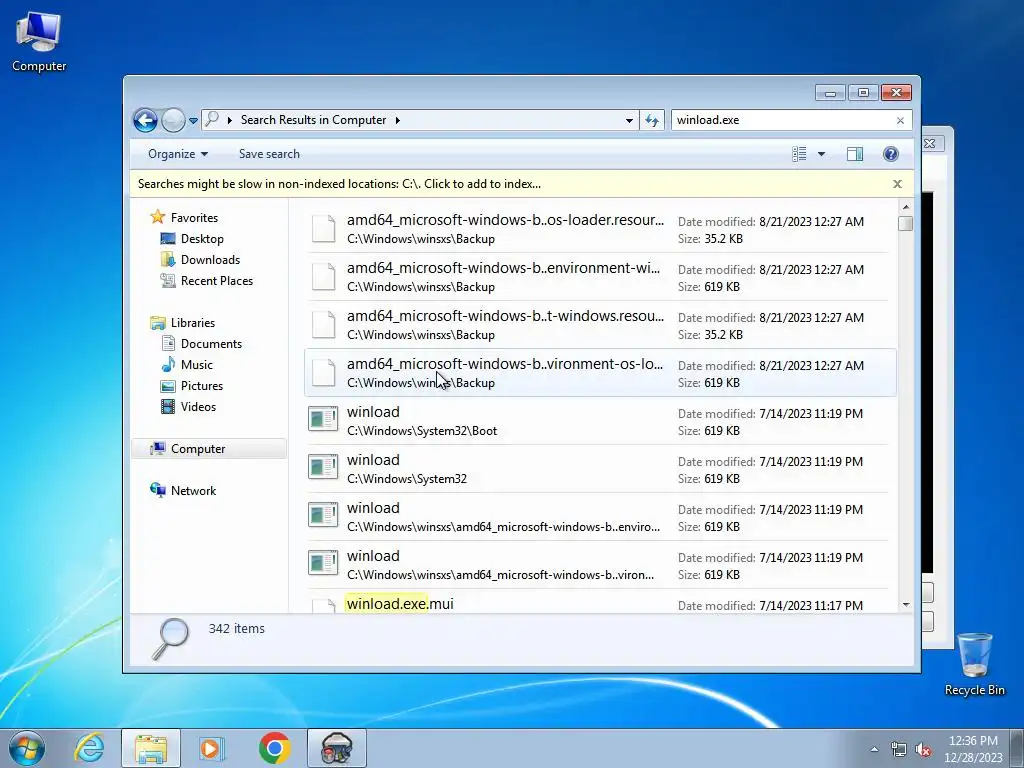The image size is (1024, 768).
Task: Select the environment-wi... result file
Action: click(598, 277)
